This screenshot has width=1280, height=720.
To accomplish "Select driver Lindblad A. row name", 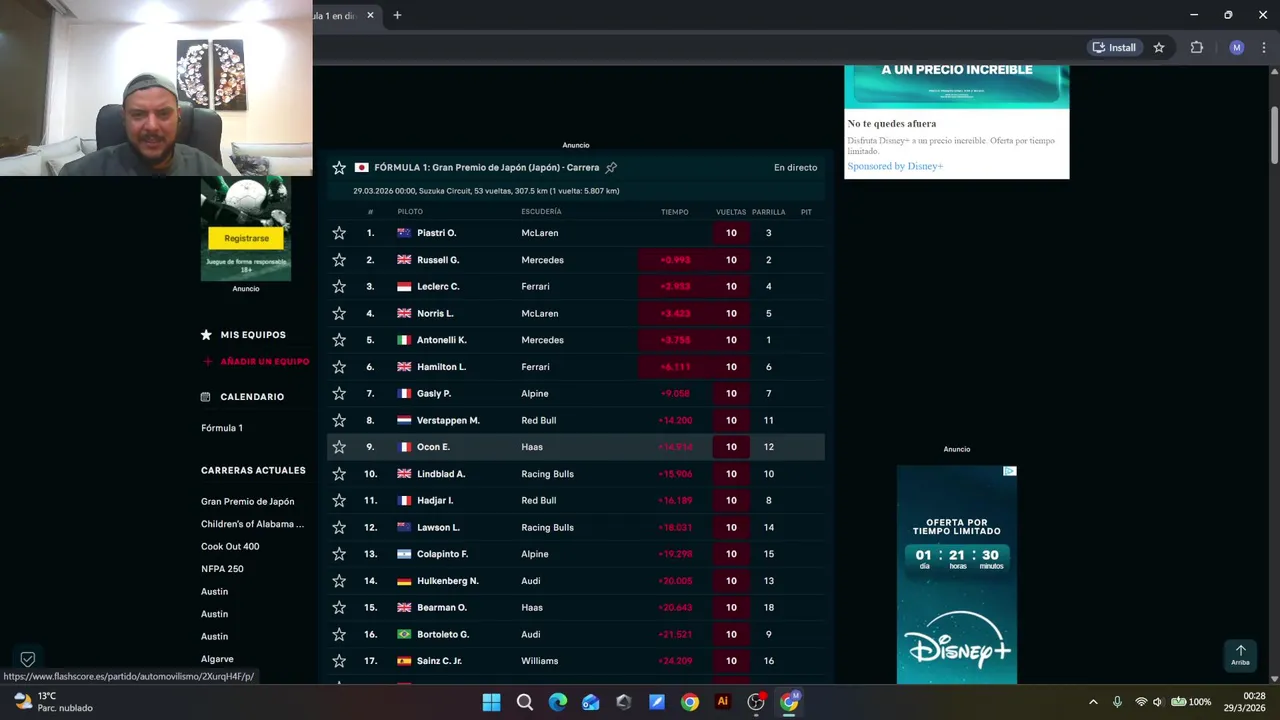I will [x=441, y=474].
